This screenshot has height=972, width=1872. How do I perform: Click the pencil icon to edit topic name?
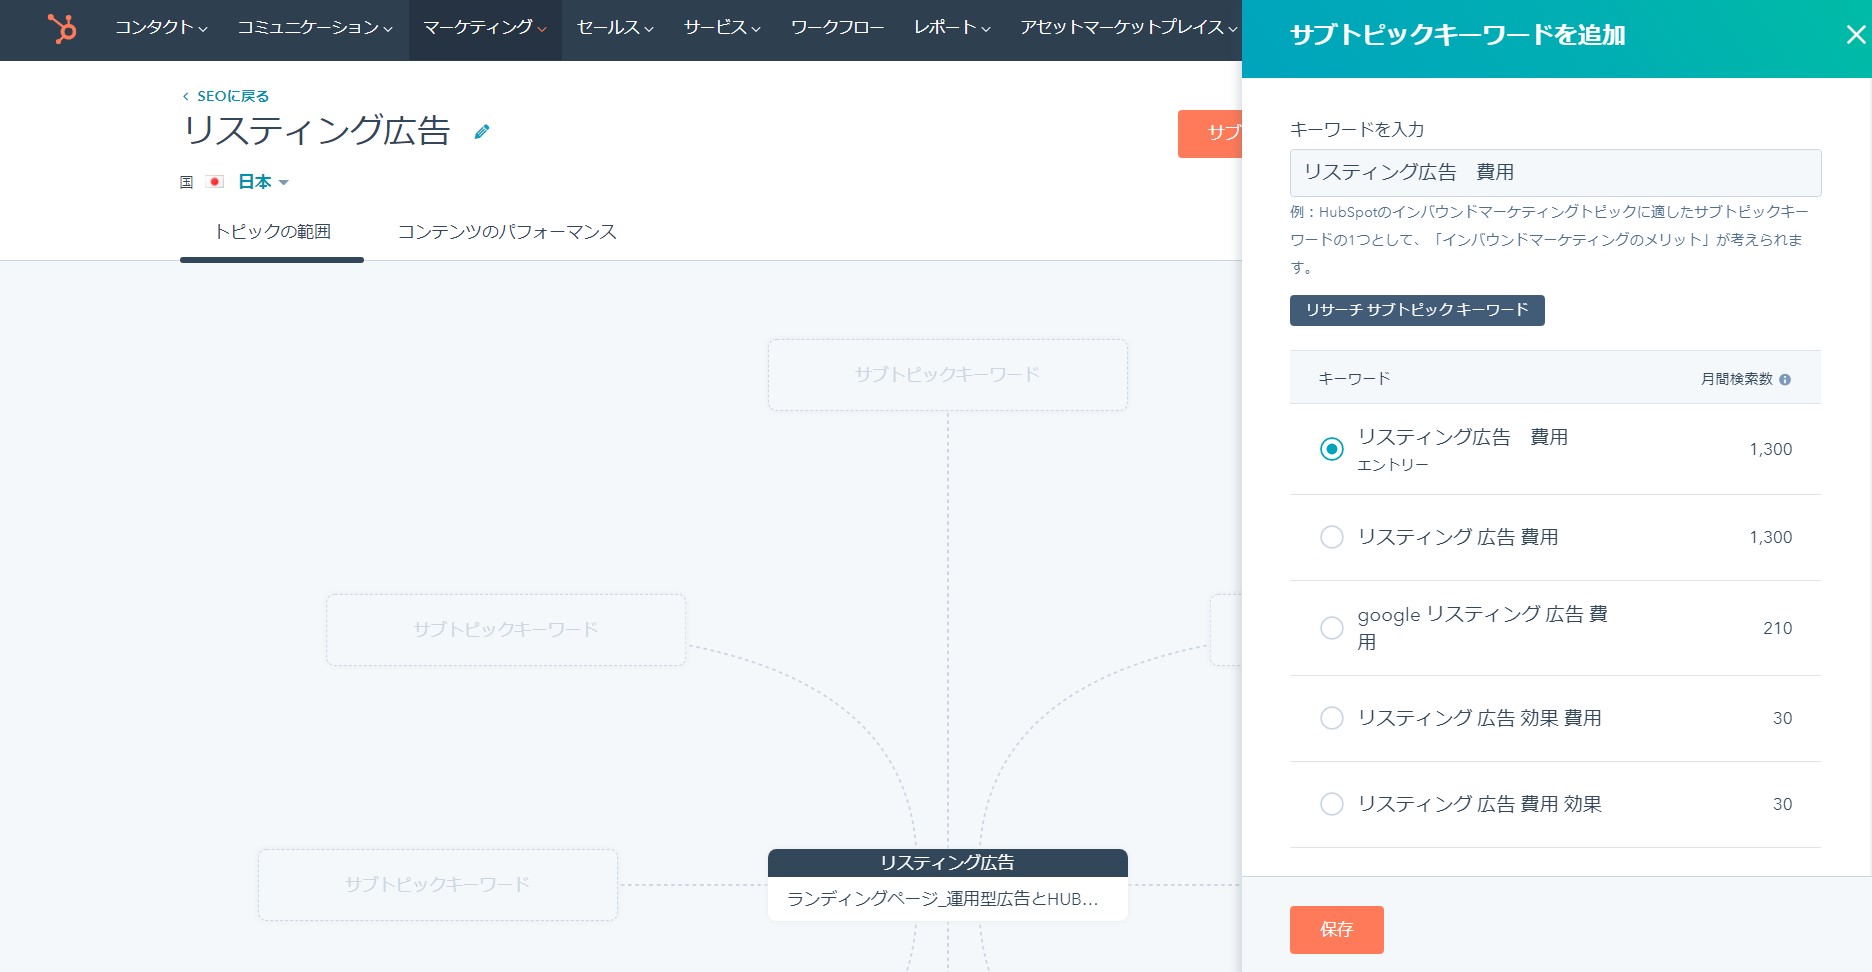tap(482, 131)
